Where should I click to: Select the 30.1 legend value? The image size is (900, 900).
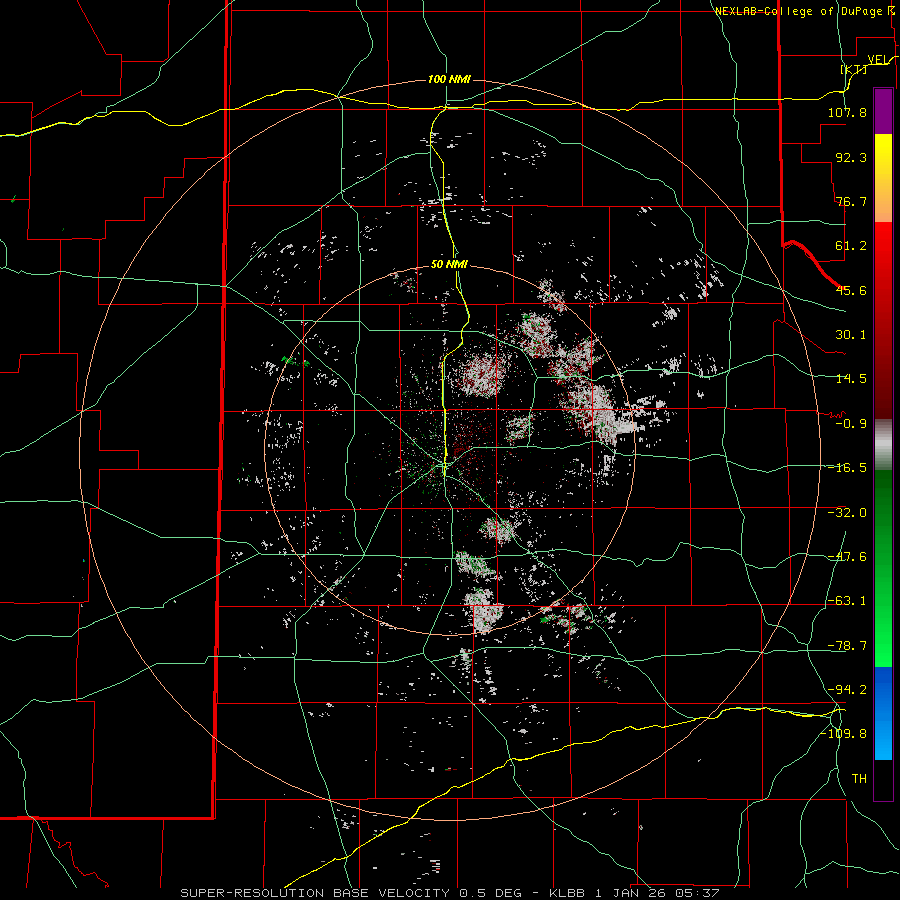coord(851,335)
